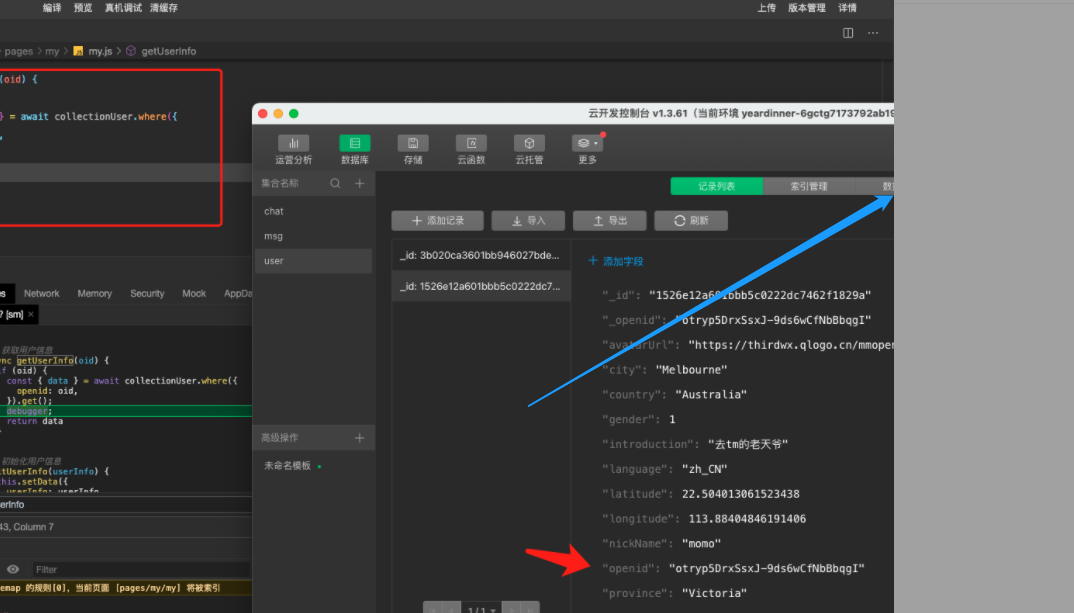Click the _id value 1526e12a601bbb5c0222dc7462f1829a

click(760, 295)
